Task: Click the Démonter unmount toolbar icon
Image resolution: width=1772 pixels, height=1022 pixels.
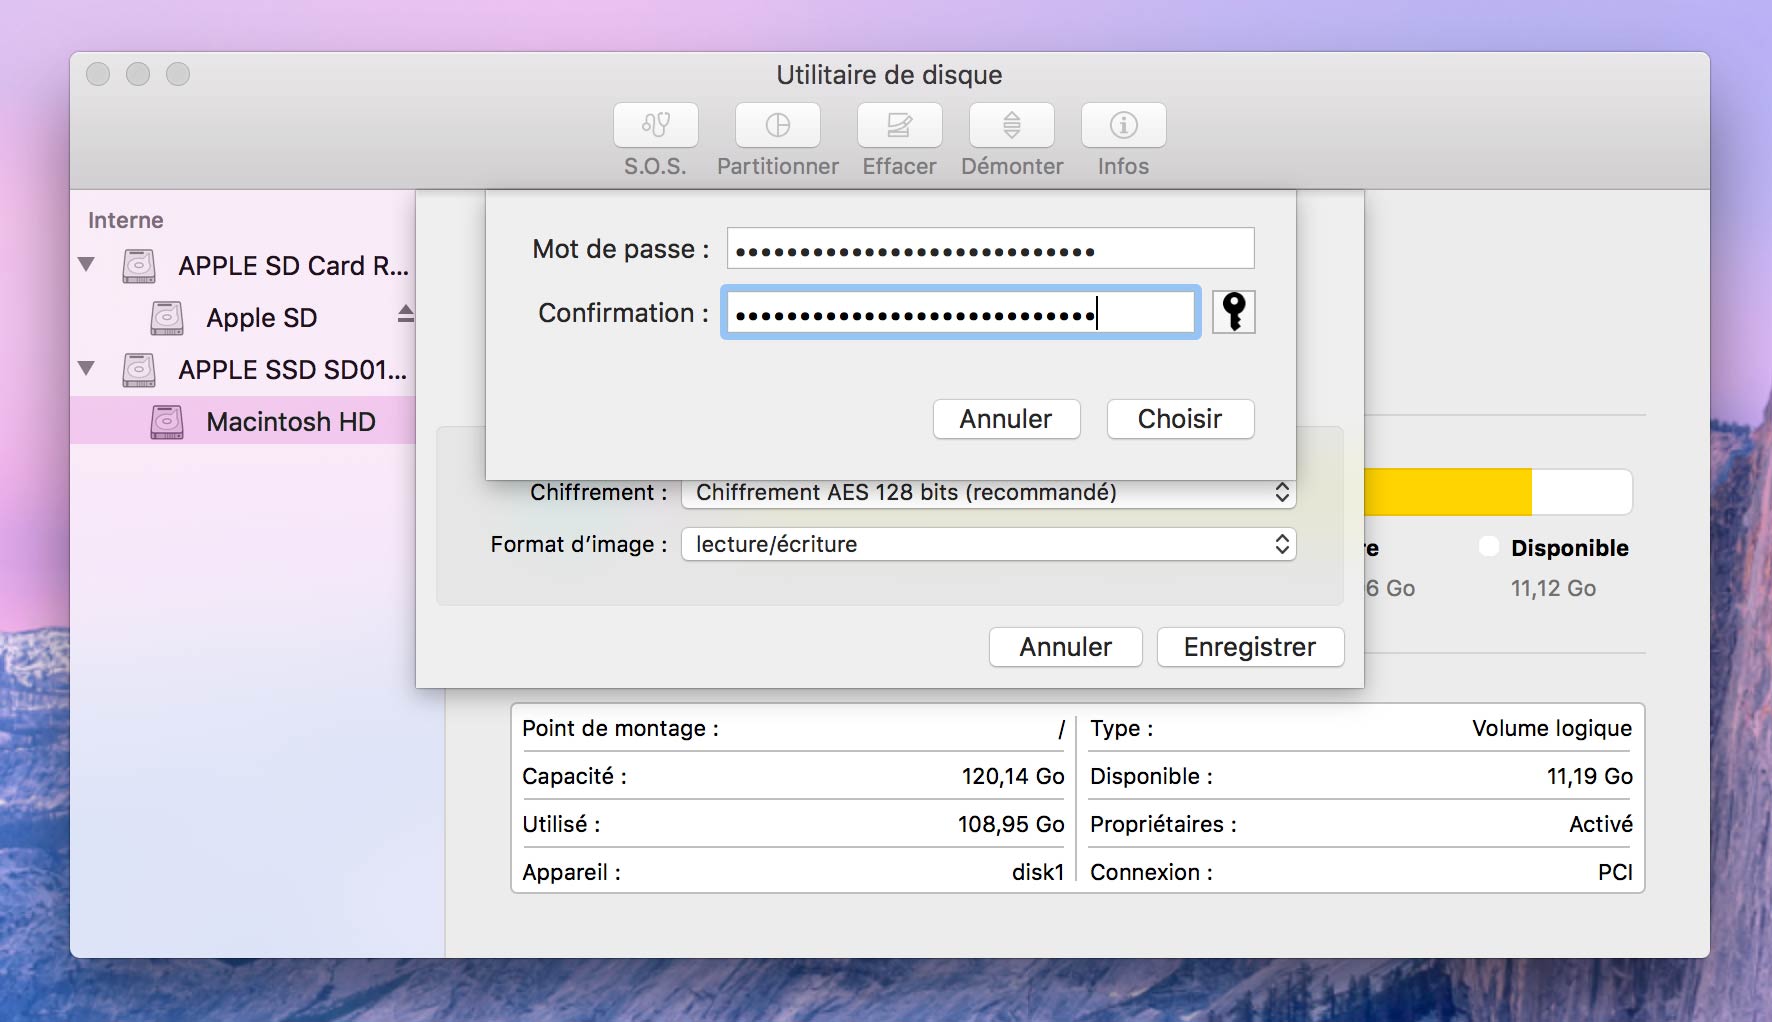Action: pyautogui.click(x=1011, y=125)
